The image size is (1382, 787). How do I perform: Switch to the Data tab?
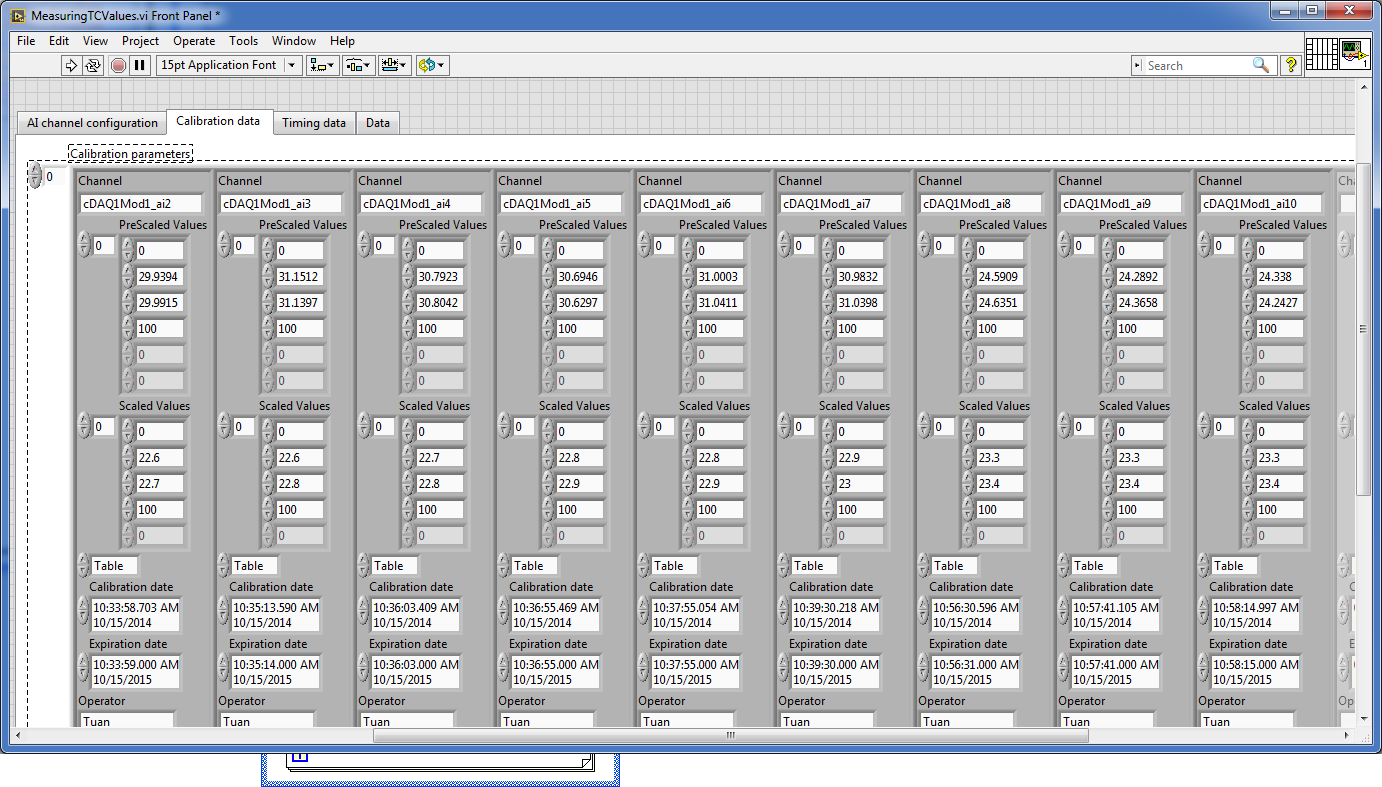pos(377,123)
